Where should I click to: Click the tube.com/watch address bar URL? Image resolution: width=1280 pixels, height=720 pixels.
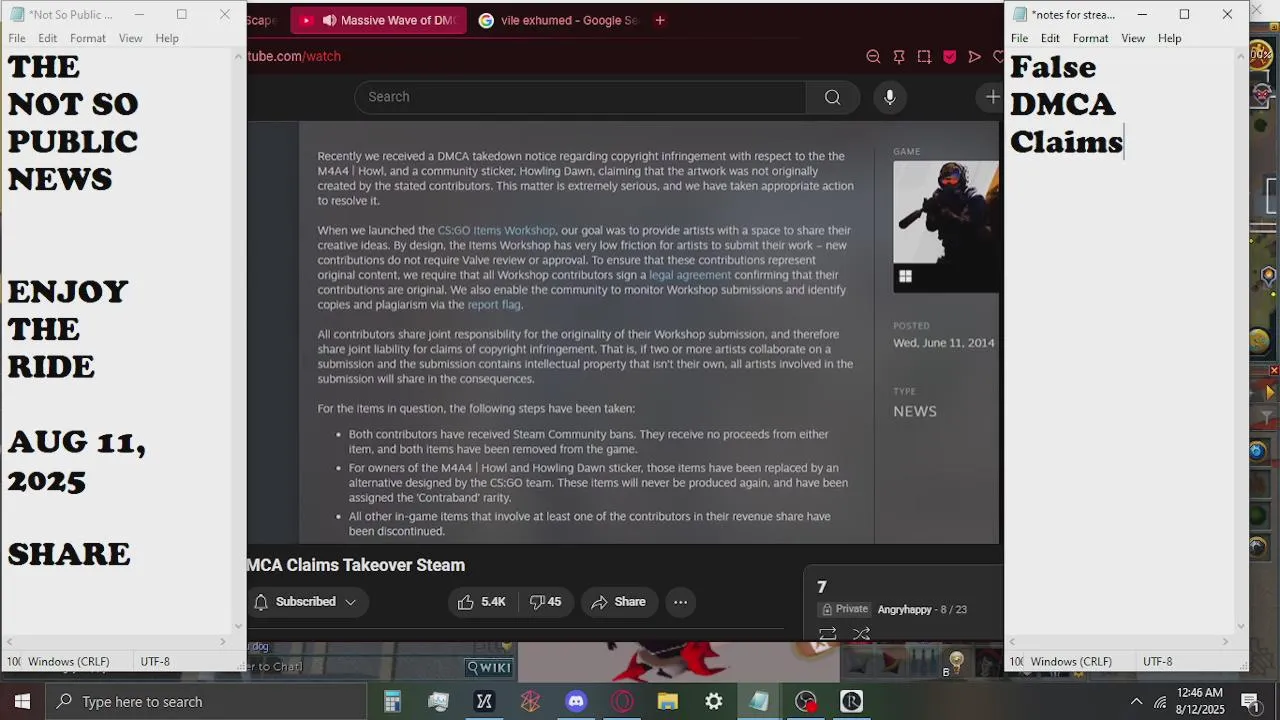pos(294,57)
